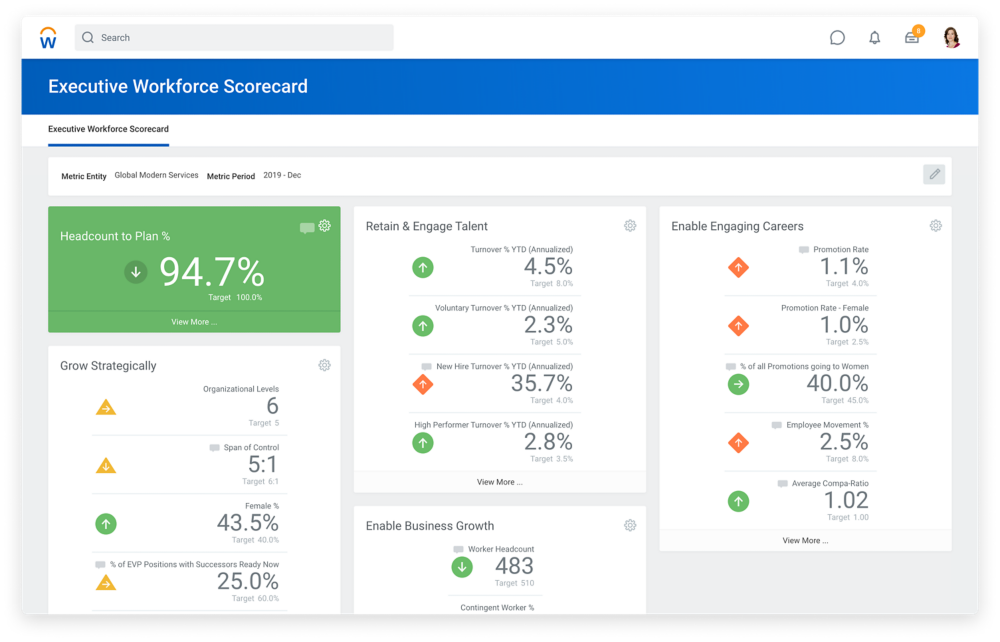Click comment icon on Headcount to Plan card

point(307,228)
